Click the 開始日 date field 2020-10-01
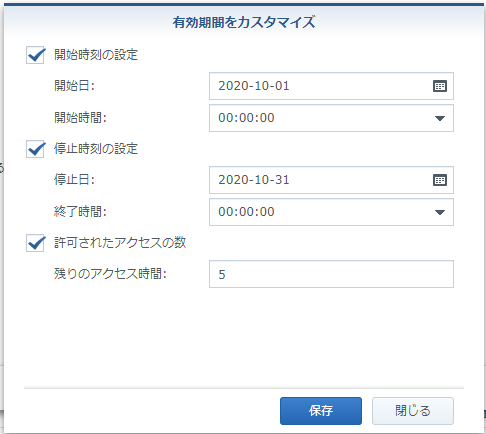 [x=331, y=86]
